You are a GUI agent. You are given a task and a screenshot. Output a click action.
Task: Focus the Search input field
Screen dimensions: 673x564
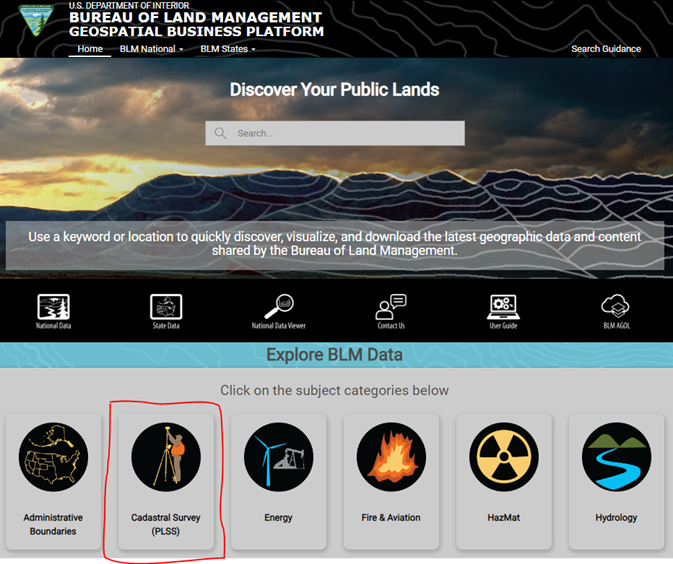335,133
